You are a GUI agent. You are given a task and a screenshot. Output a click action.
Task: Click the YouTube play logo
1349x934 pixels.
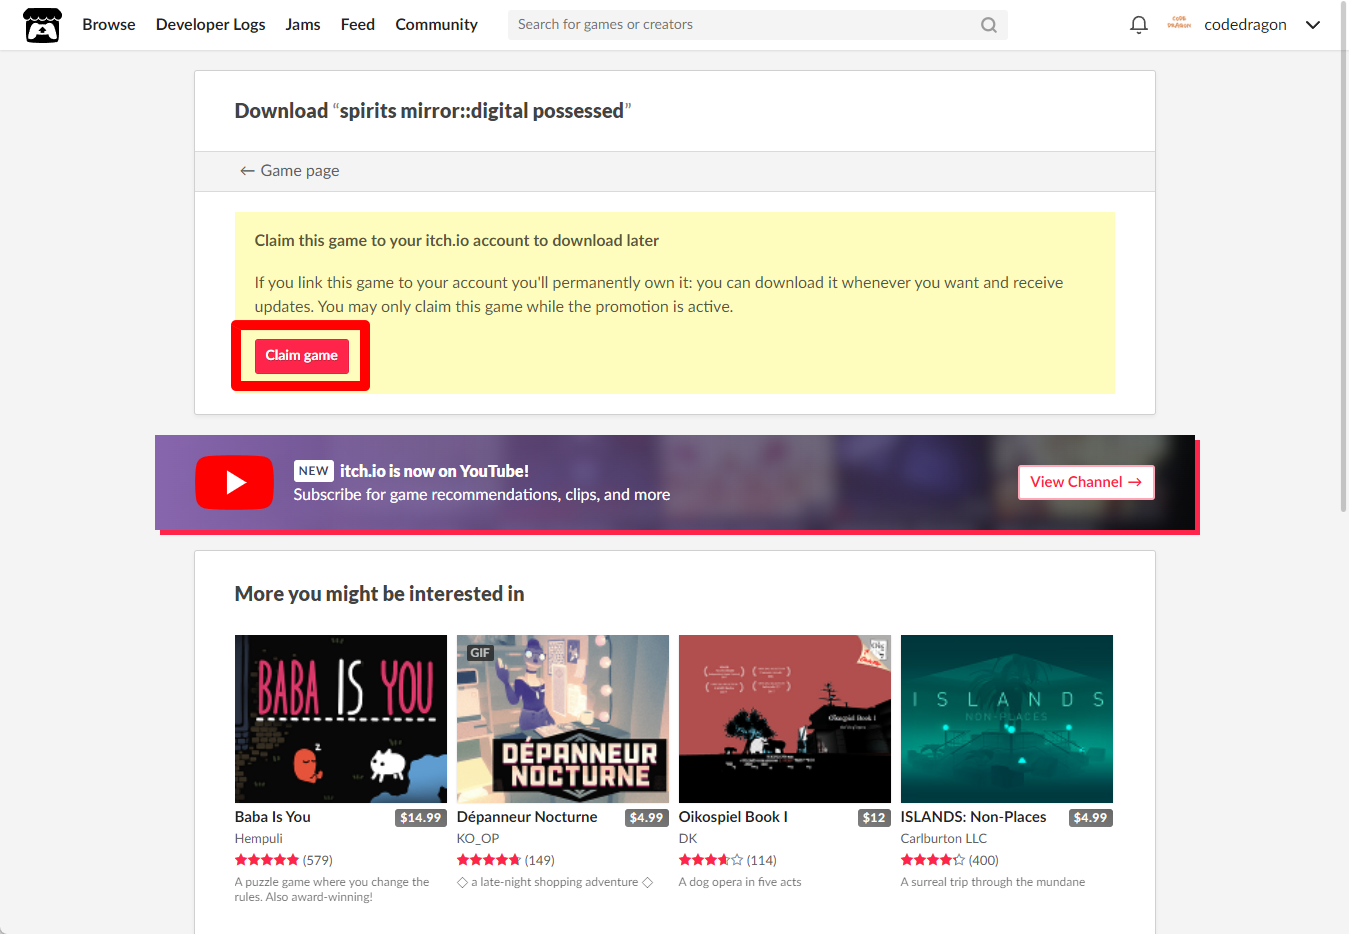click(x=234, y=482)
